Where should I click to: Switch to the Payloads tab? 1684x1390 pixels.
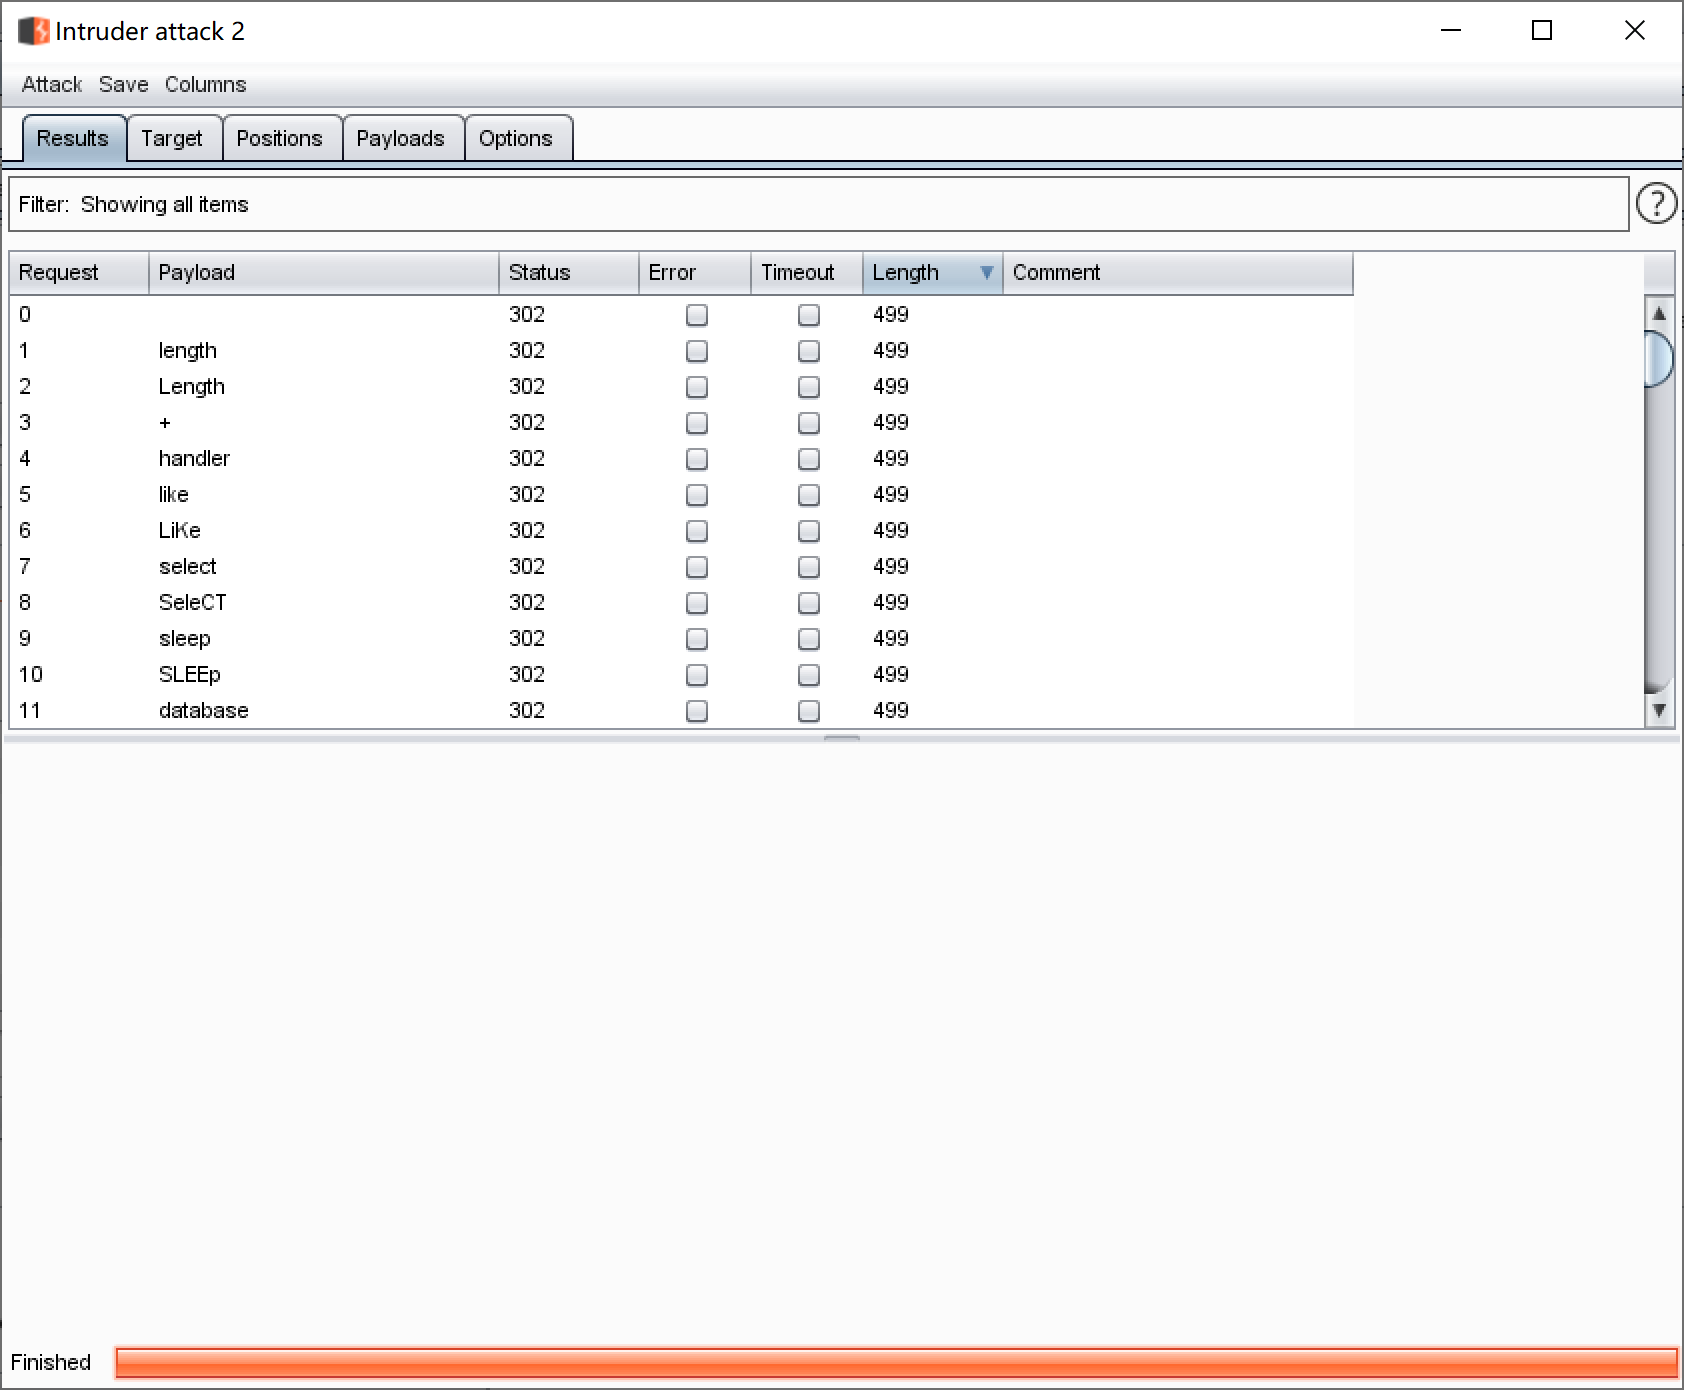pyautogui.click(x=401, y=138)
